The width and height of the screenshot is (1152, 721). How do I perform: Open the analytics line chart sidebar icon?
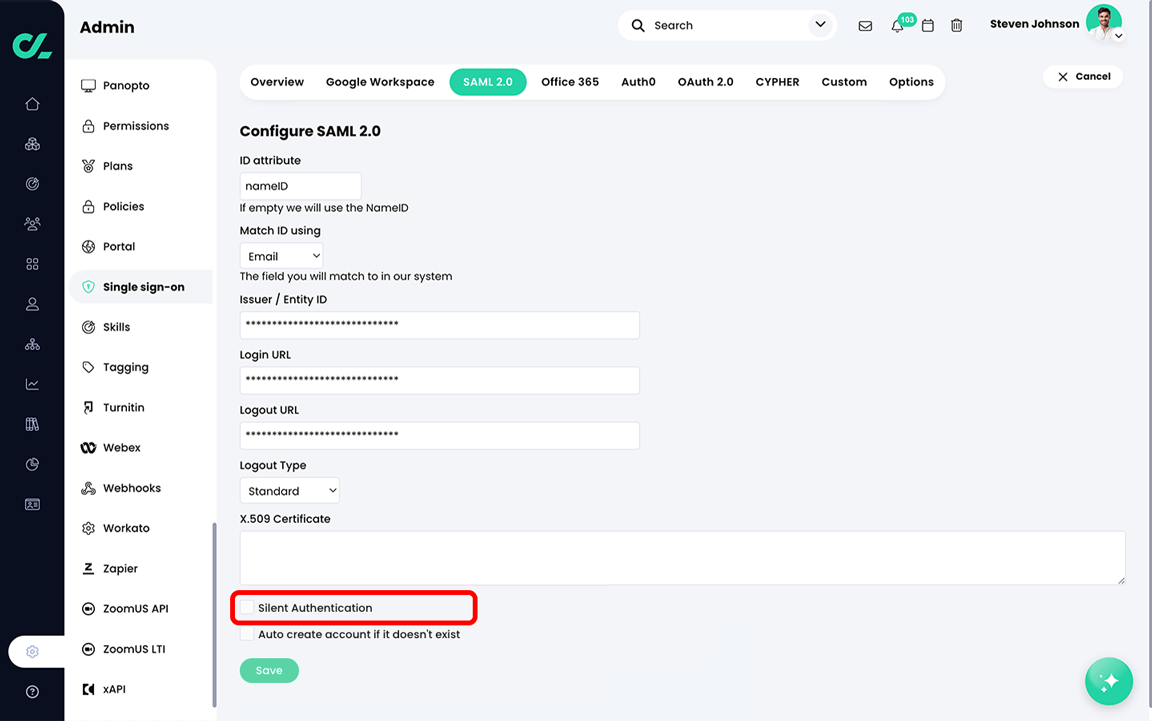[x=31, y=383]
